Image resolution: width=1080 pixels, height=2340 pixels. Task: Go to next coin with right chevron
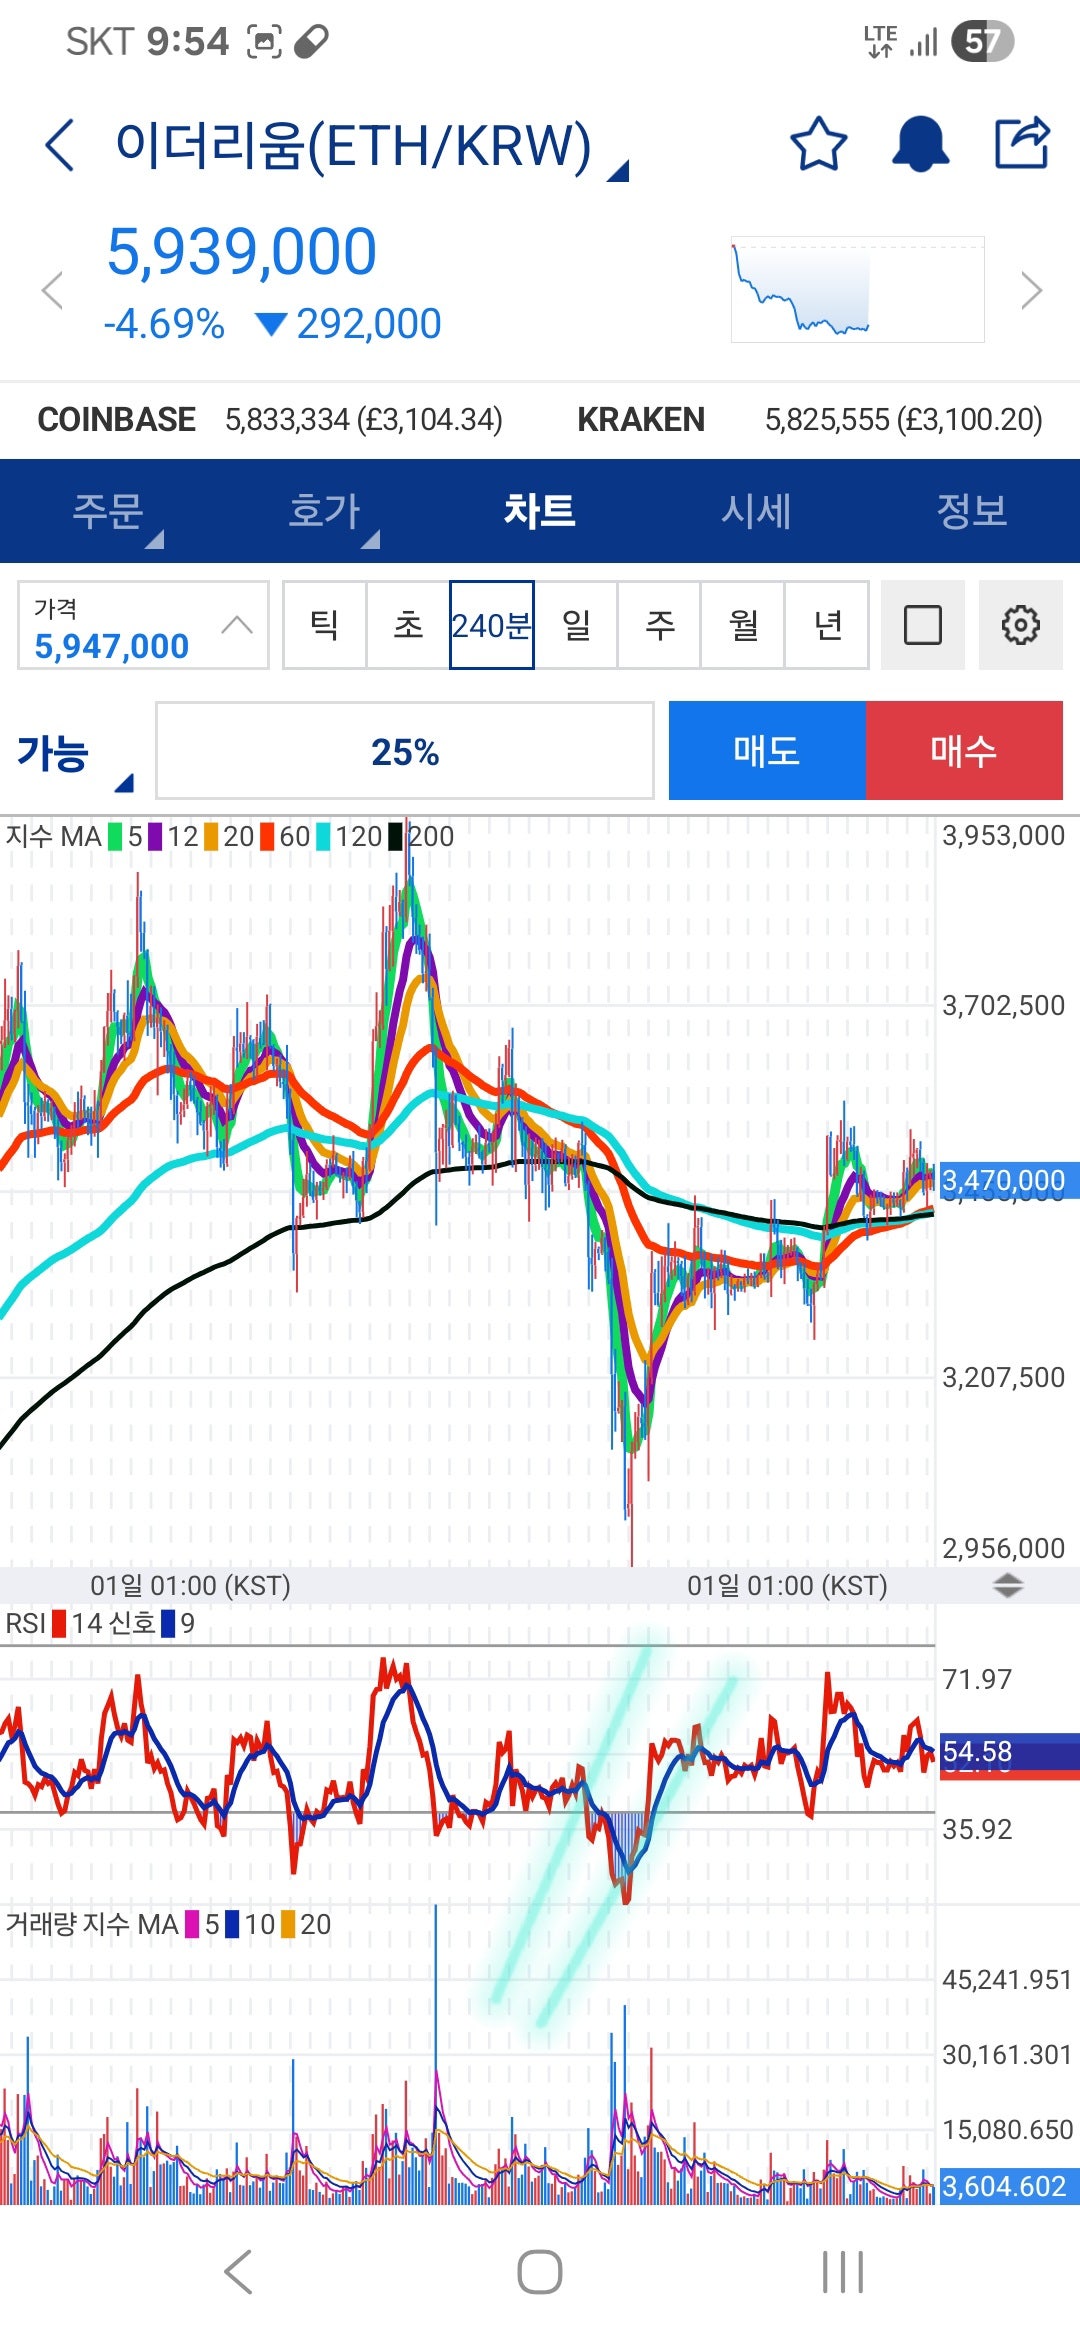[1031, 291]
